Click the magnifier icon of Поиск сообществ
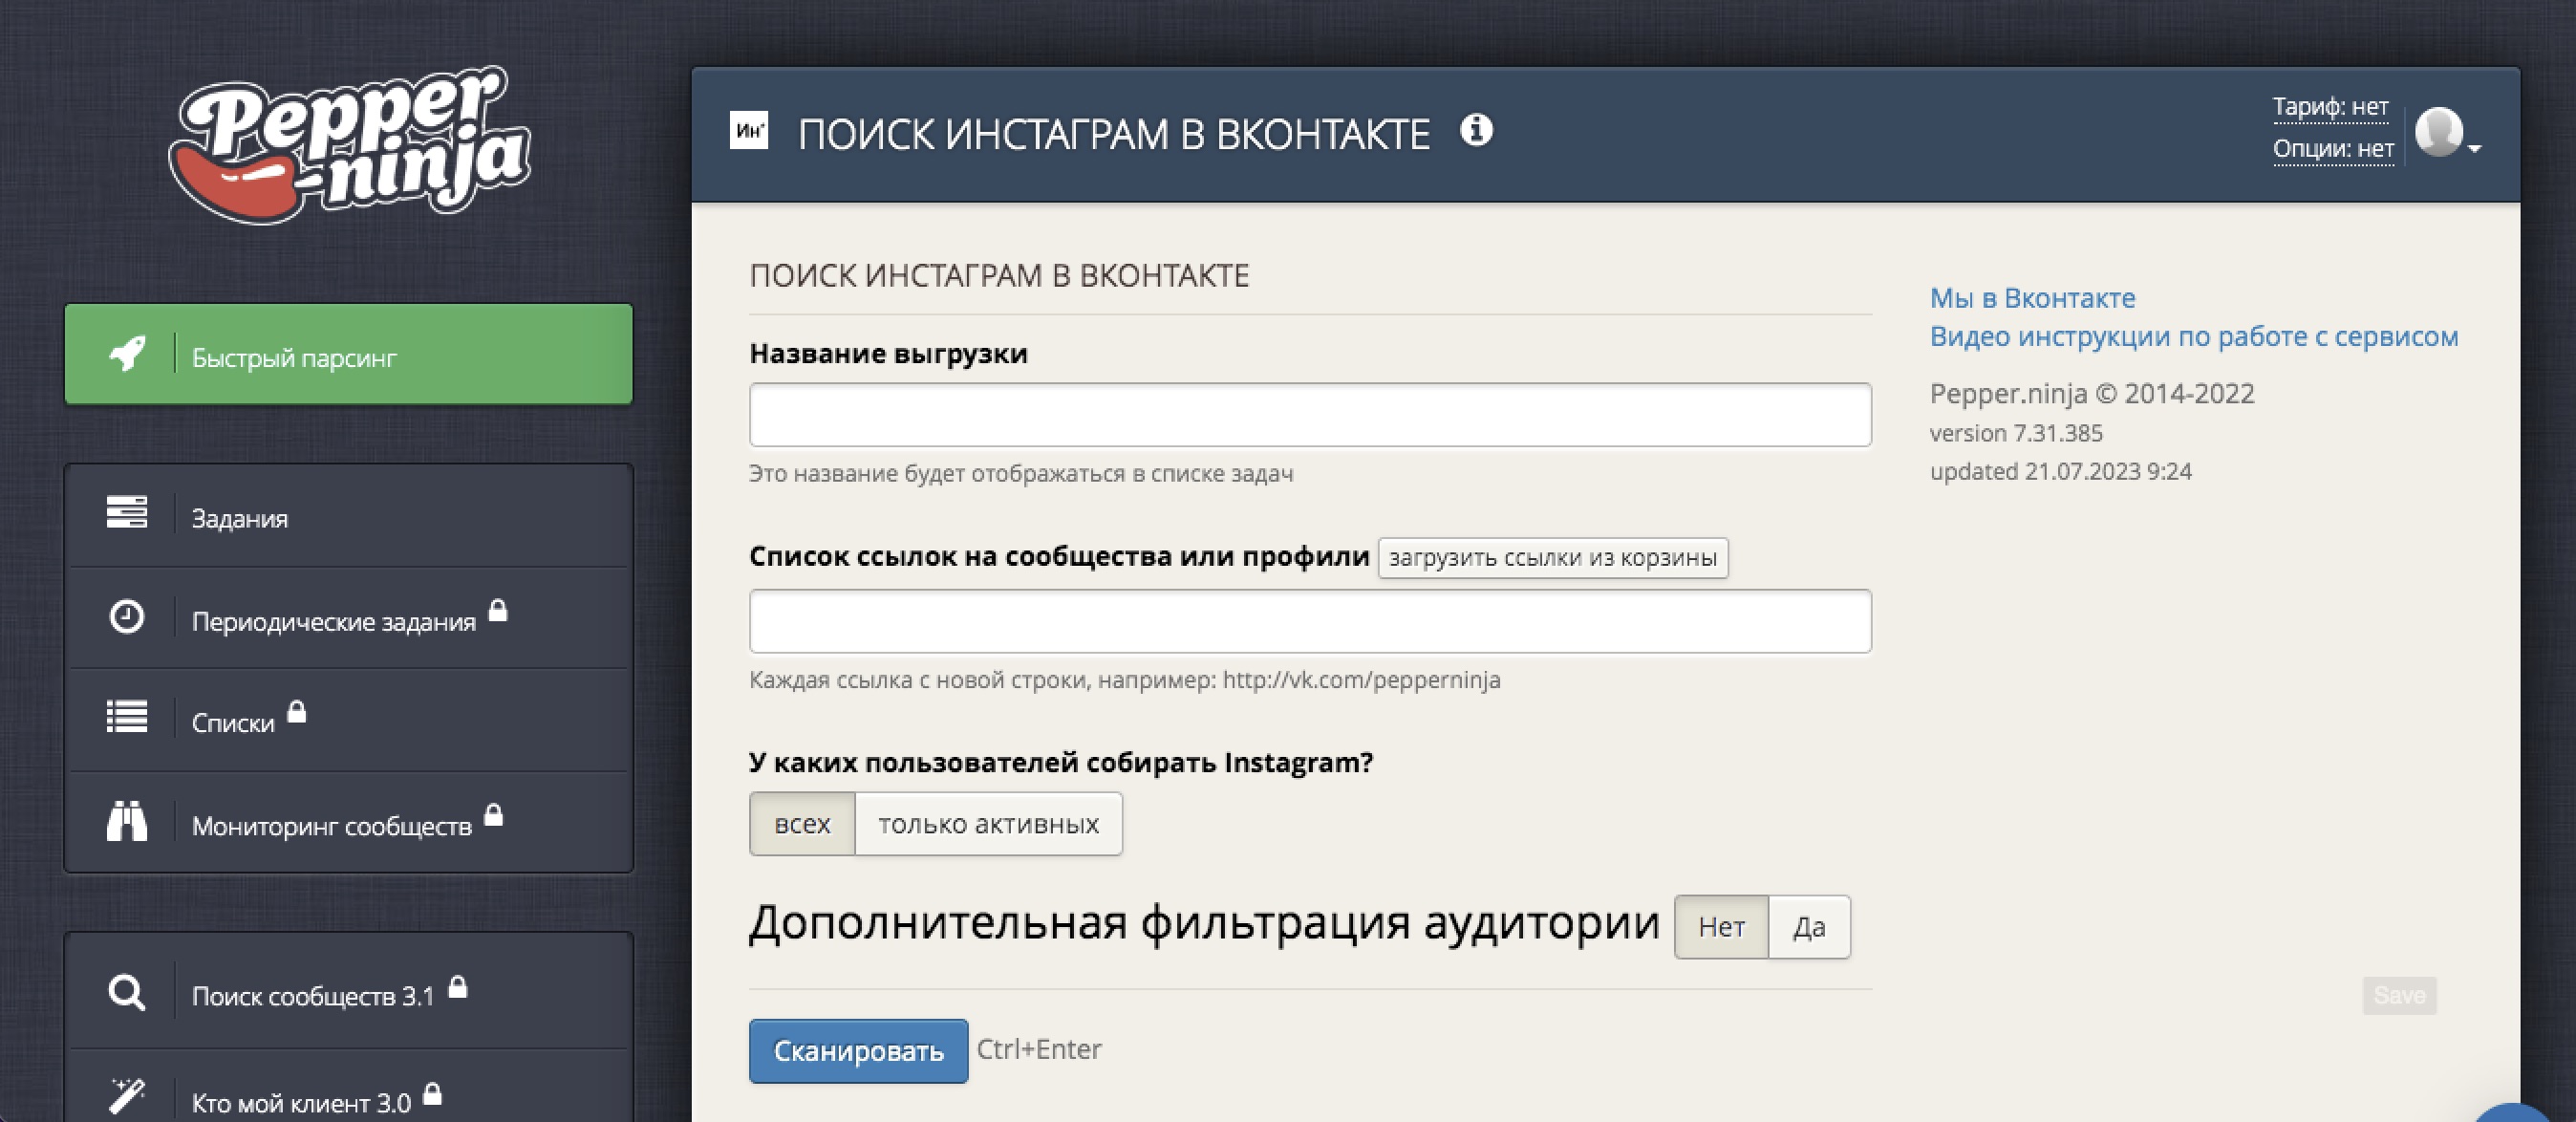Image resolution: width=2576 pixels, height=1122 pixels. tap(127, 993)
